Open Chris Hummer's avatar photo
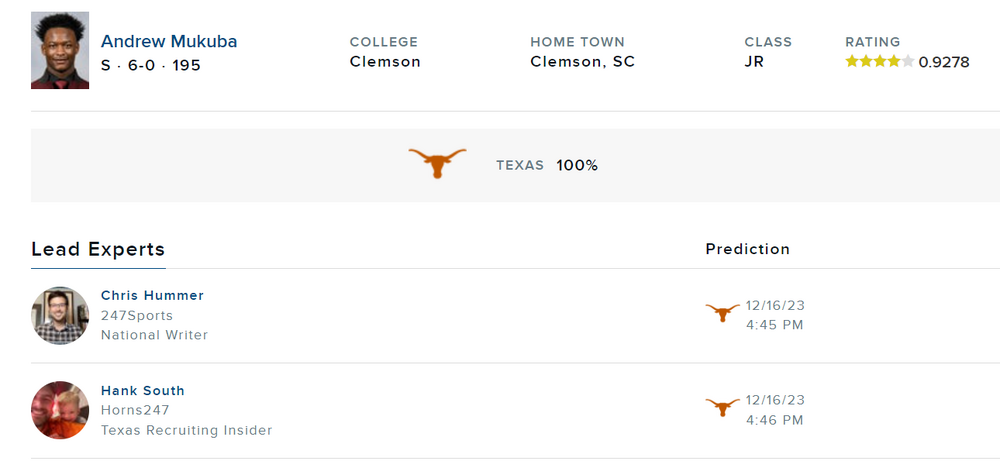 [60, 315]
